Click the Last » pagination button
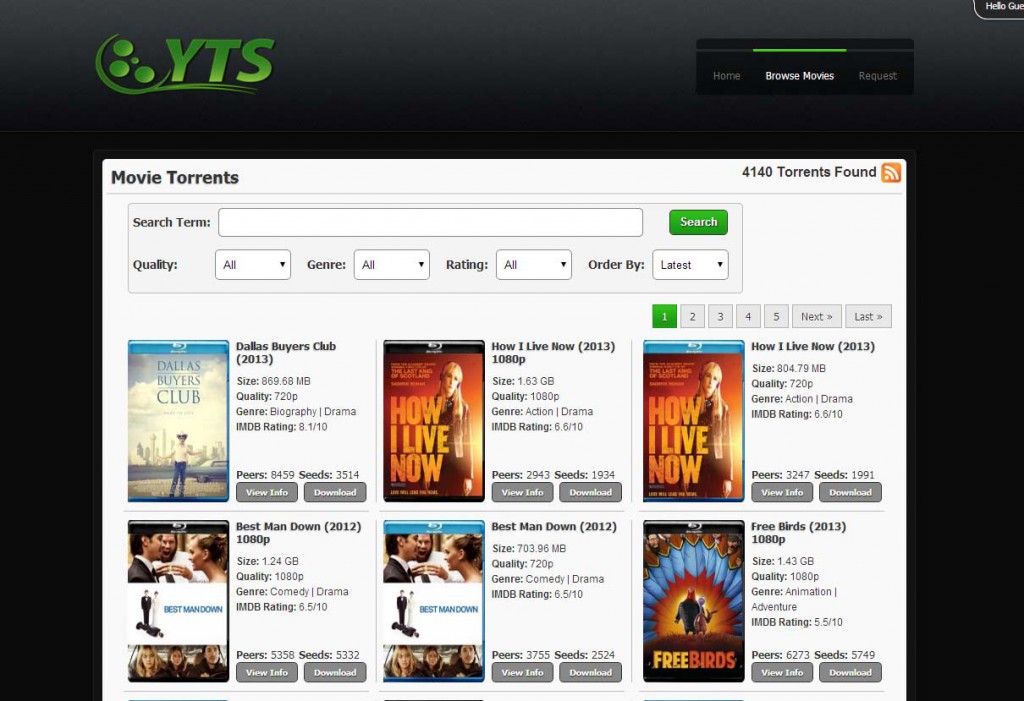Viewport: 1024px width, 701px height. tap(868, 316)
